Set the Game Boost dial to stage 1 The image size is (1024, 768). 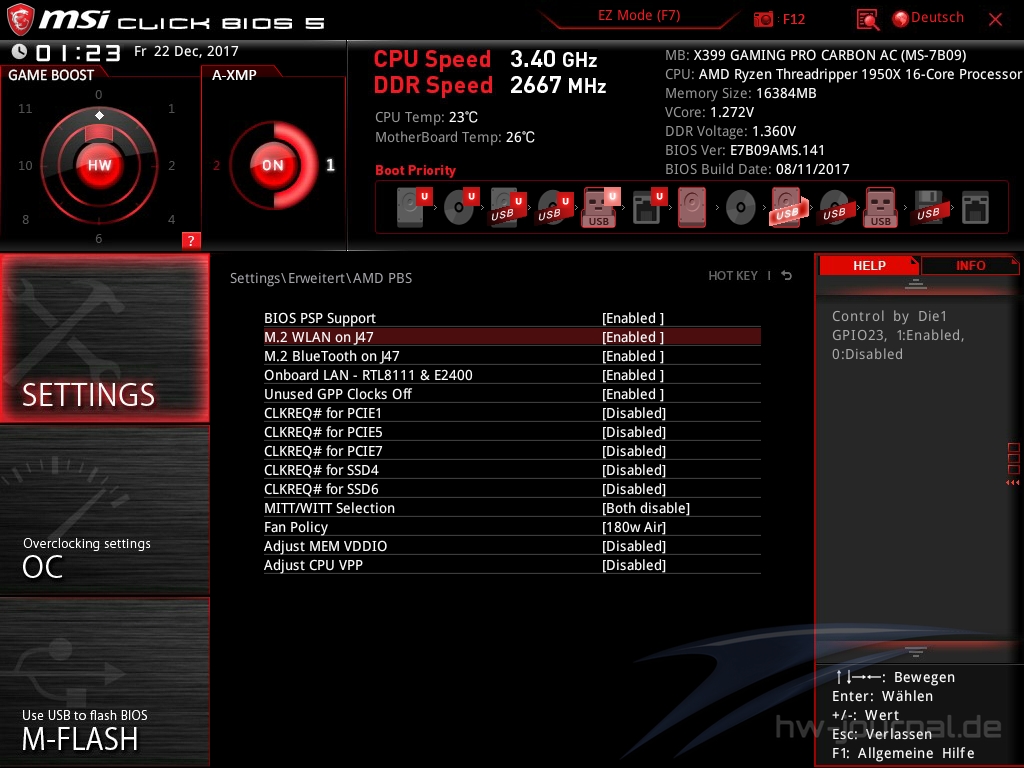click(x=171, y=108)
